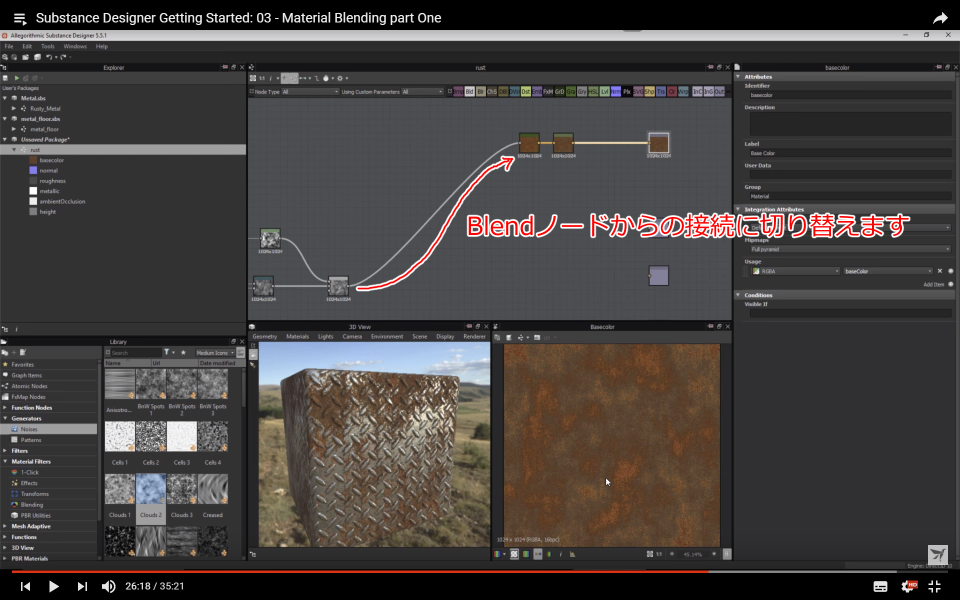
Task: Exit full screen mode
Action: tap(935, 587)
